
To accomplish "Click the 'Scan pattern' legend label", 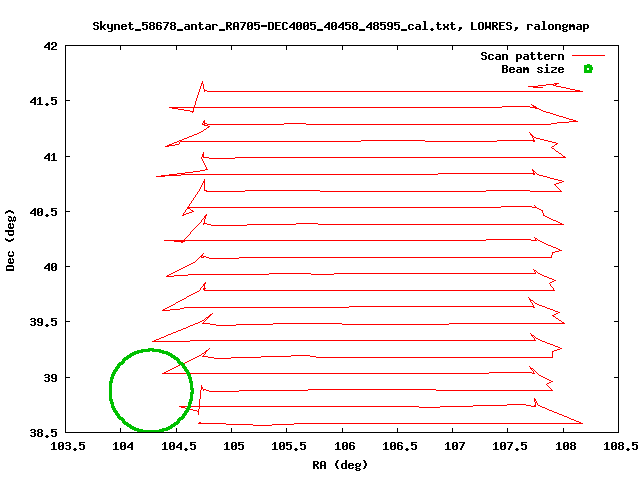I will (x=522, y=56).
